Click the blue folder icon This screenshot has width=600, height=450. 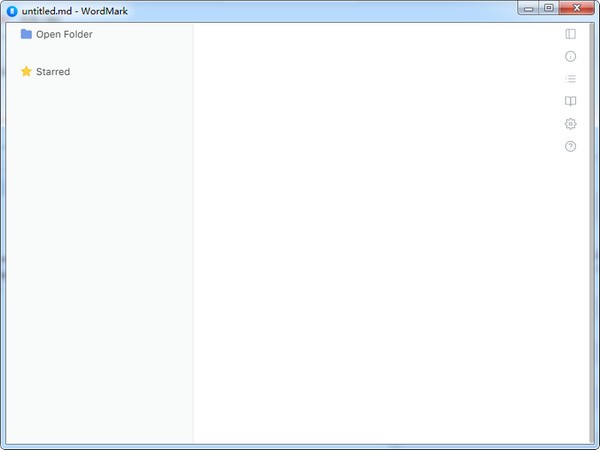[26, 34]
